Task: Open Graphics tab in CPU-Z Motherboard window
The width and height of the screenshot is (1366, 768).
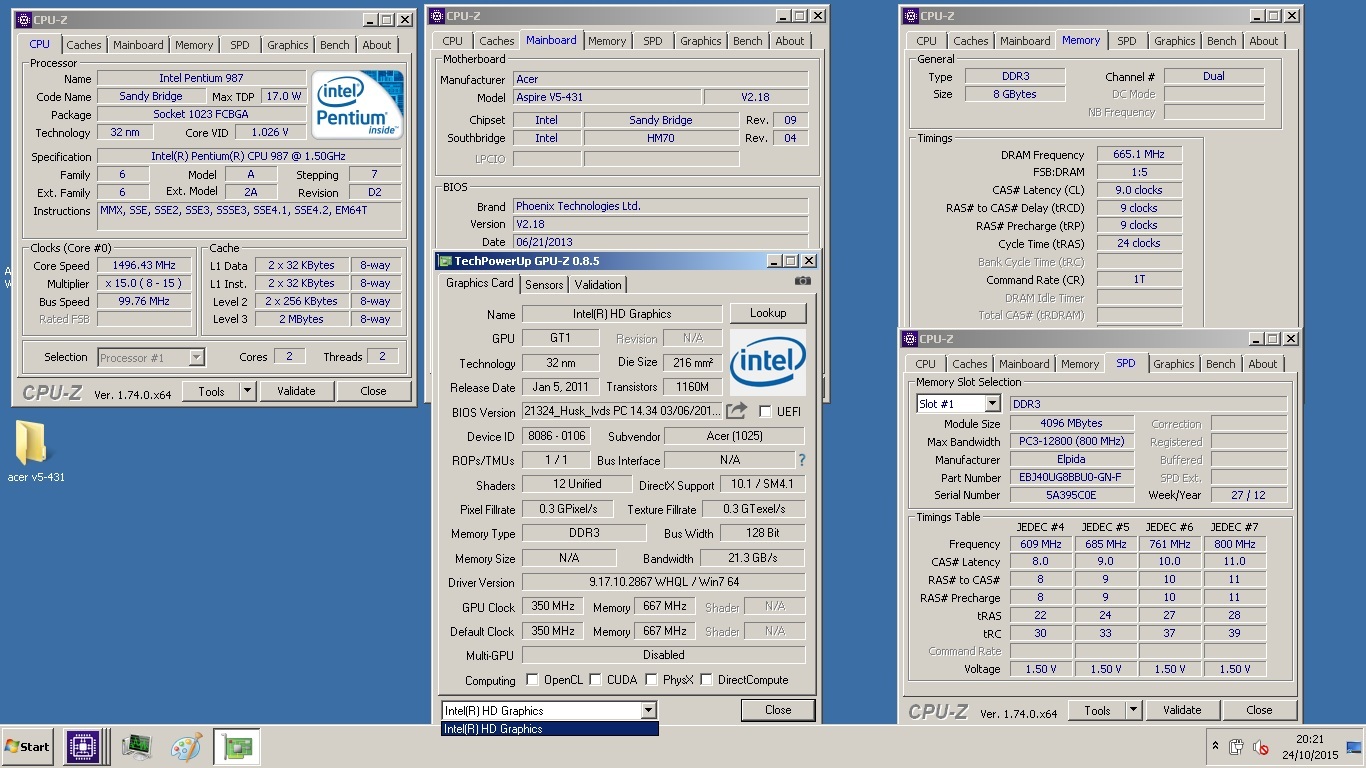Action: tap(701, 41)
